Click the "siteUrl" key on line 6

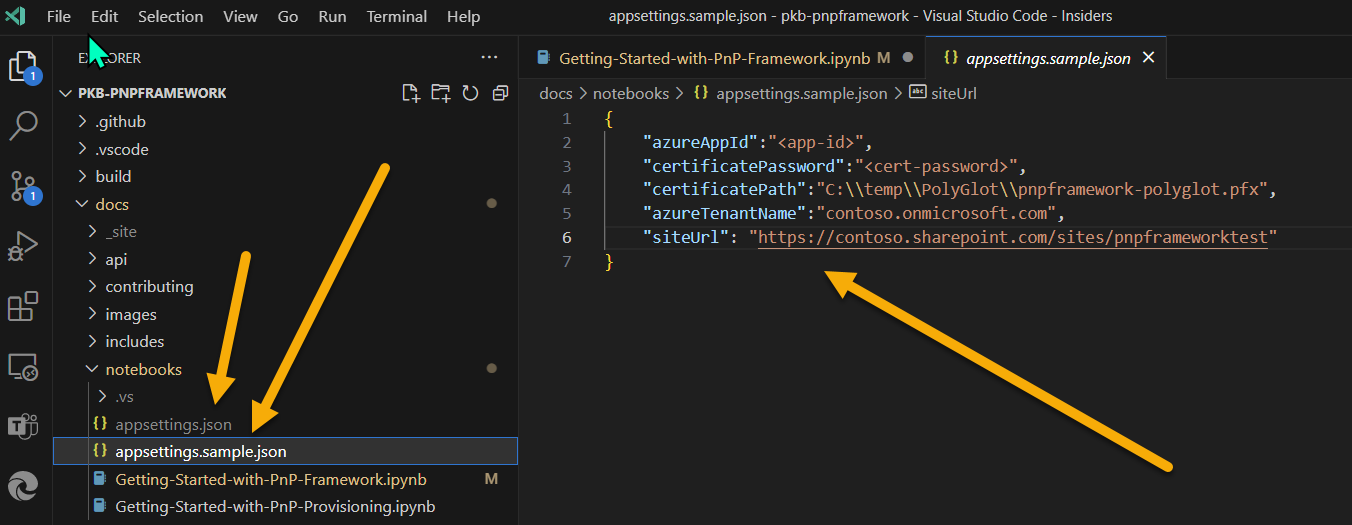tap(685, 238)
